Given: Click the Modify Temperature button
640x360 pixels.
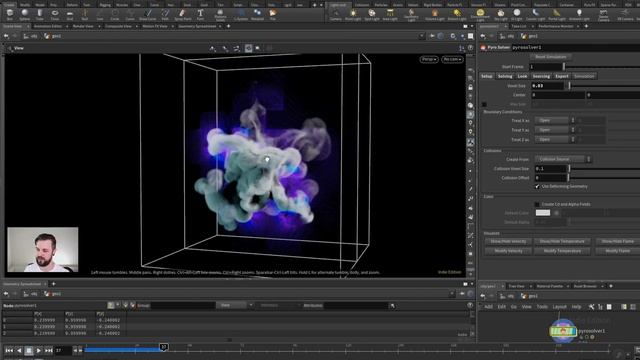Looking at the screenshot, I should point(562,251).
